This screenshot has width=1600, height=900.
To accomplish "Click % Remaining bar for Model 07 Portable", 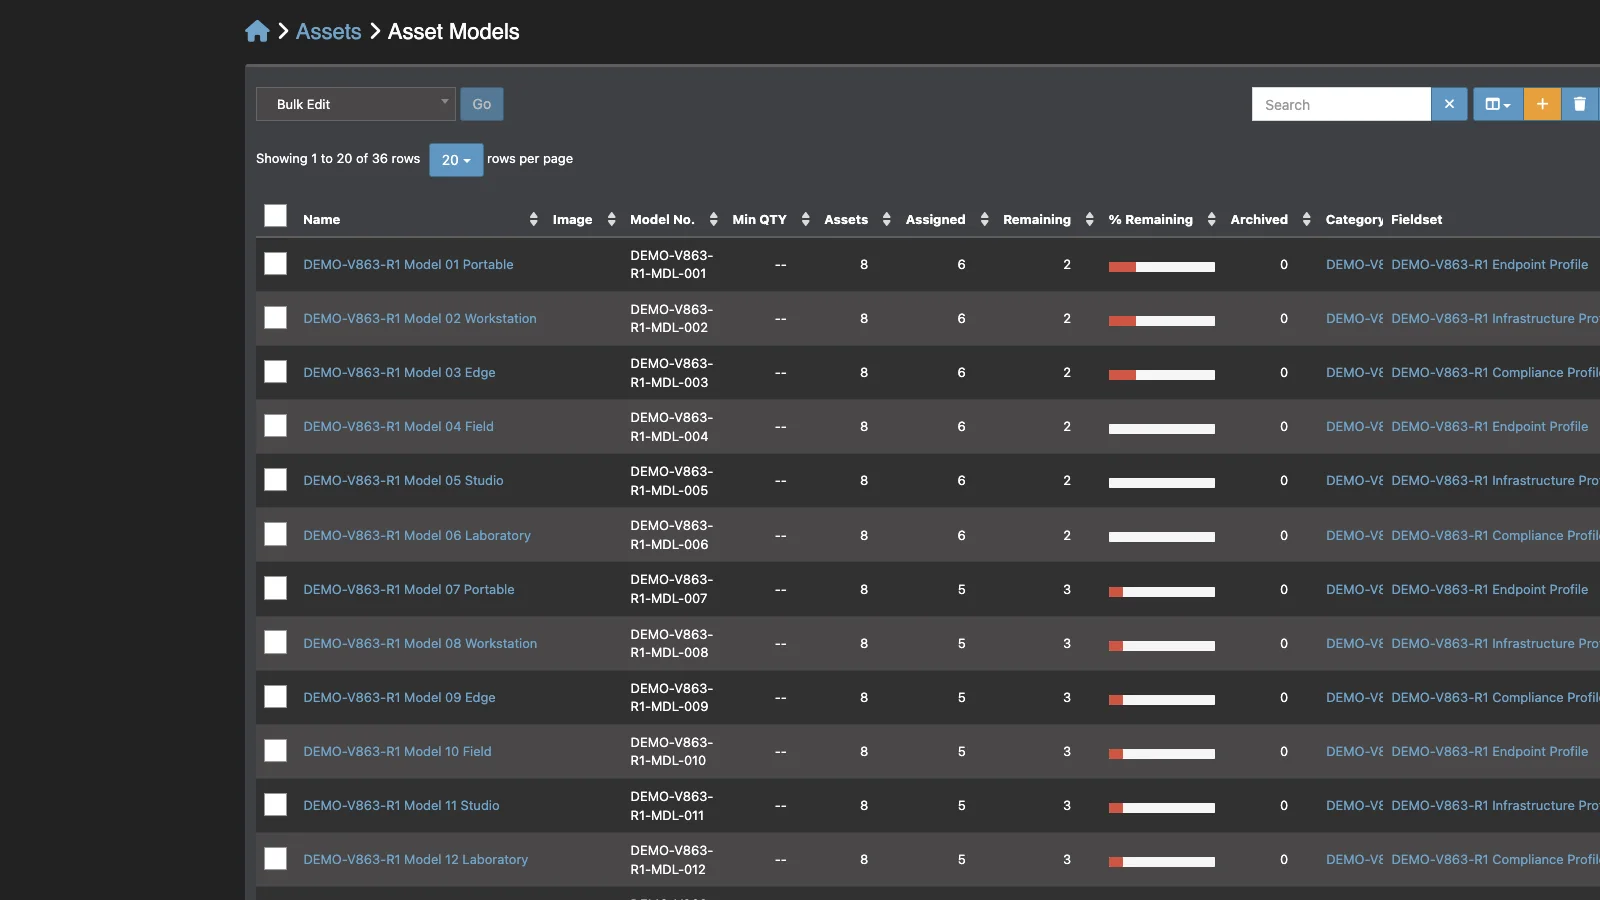I will coord(1162,592).
